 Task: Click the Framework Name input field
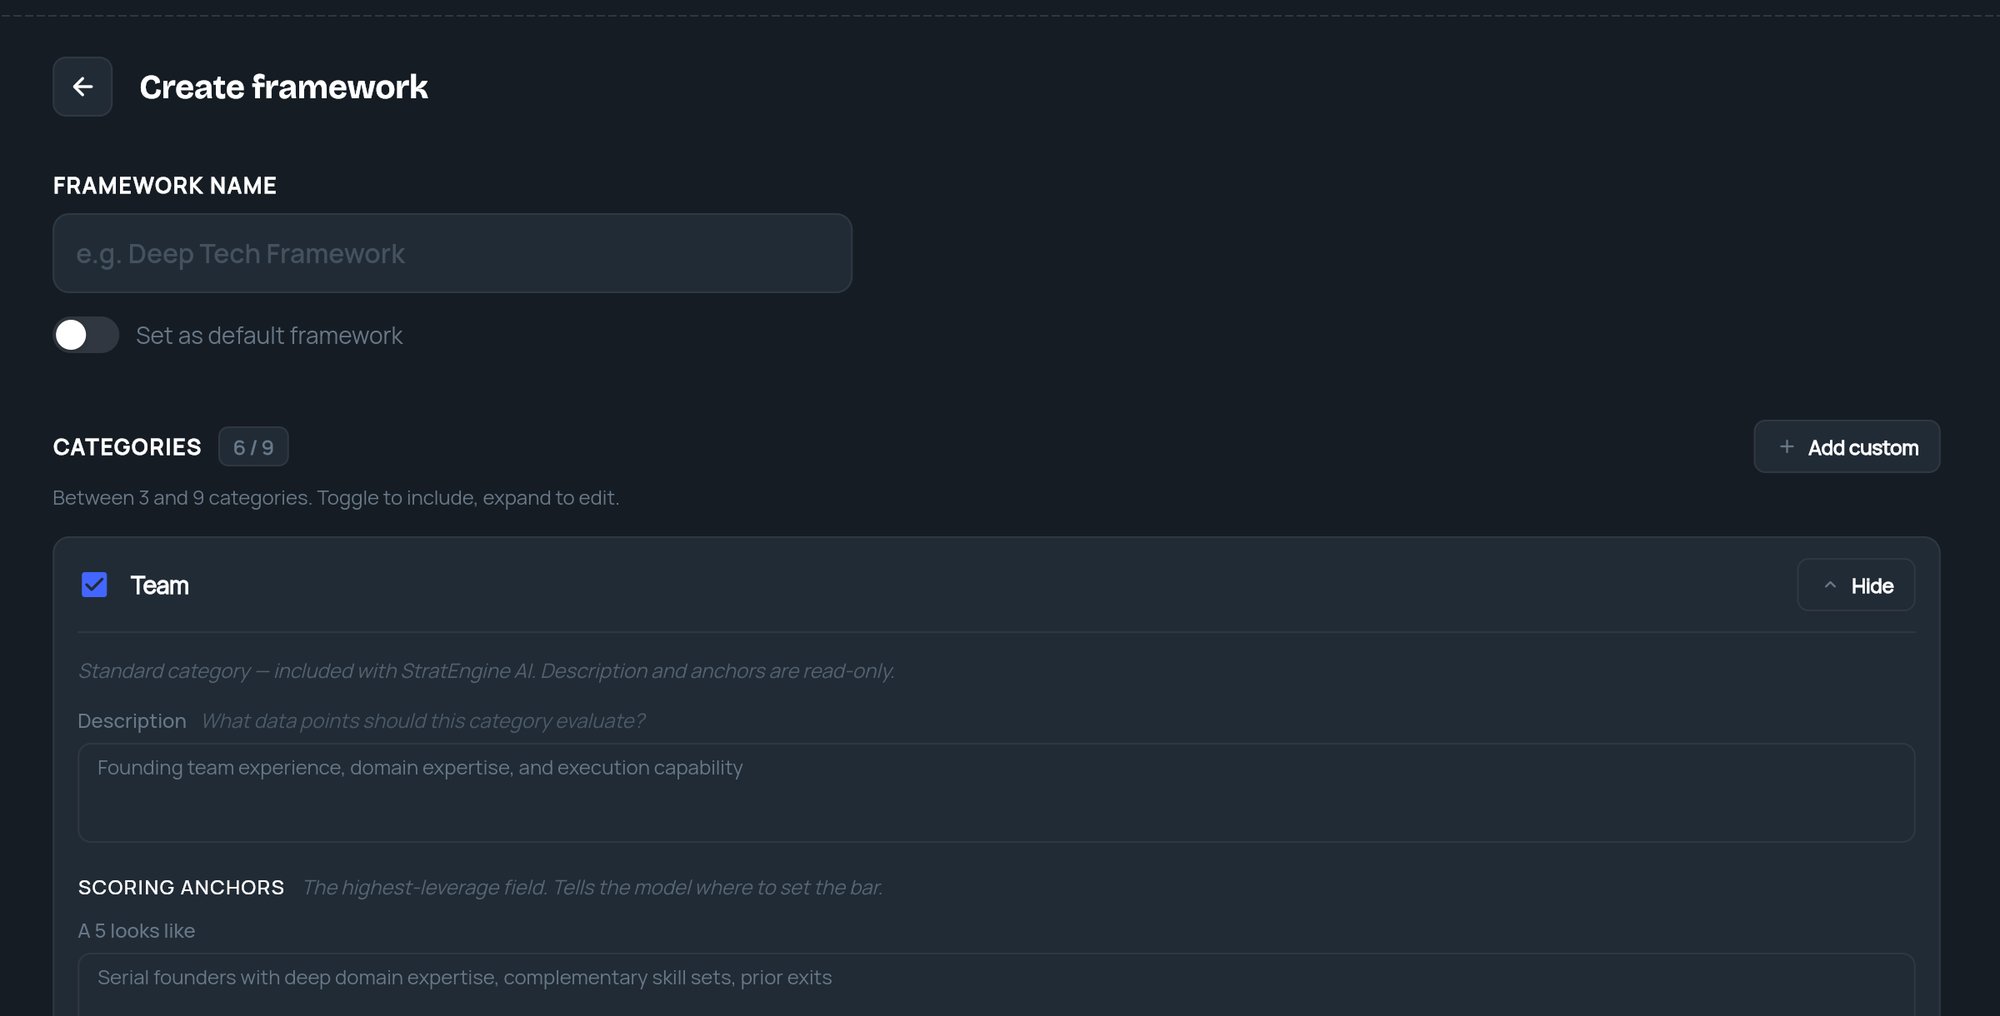tap(452, 253)
